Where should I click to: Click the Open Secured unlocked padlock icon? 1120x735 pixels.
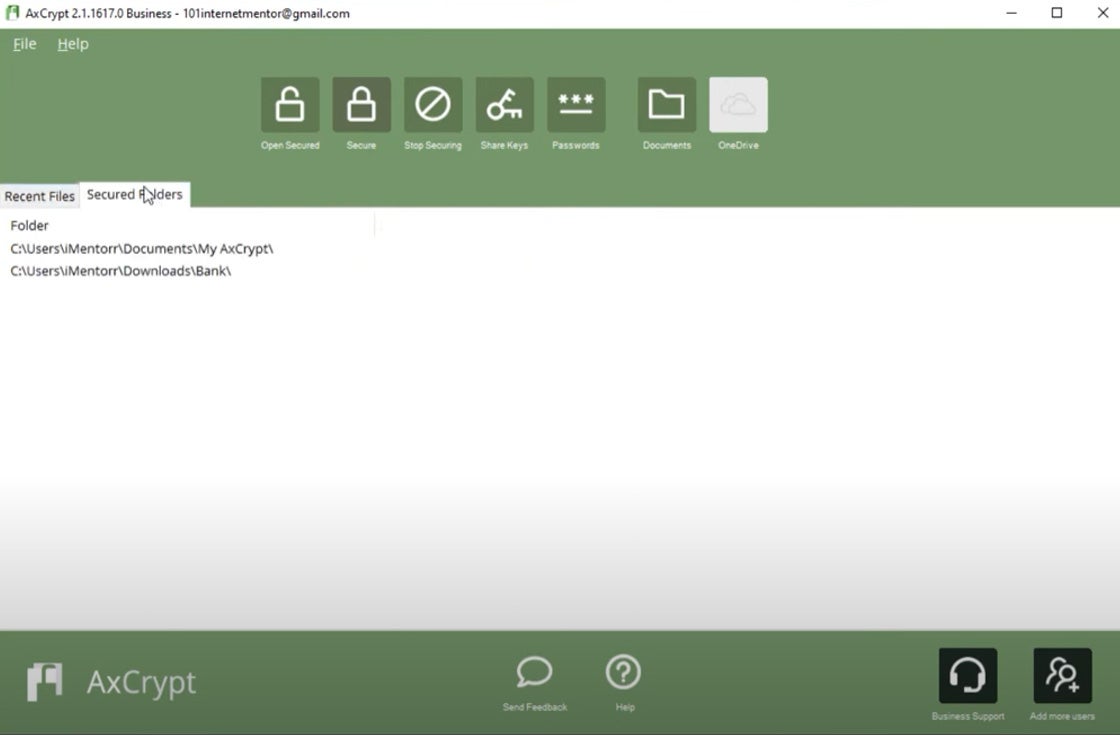coord(290,105)
